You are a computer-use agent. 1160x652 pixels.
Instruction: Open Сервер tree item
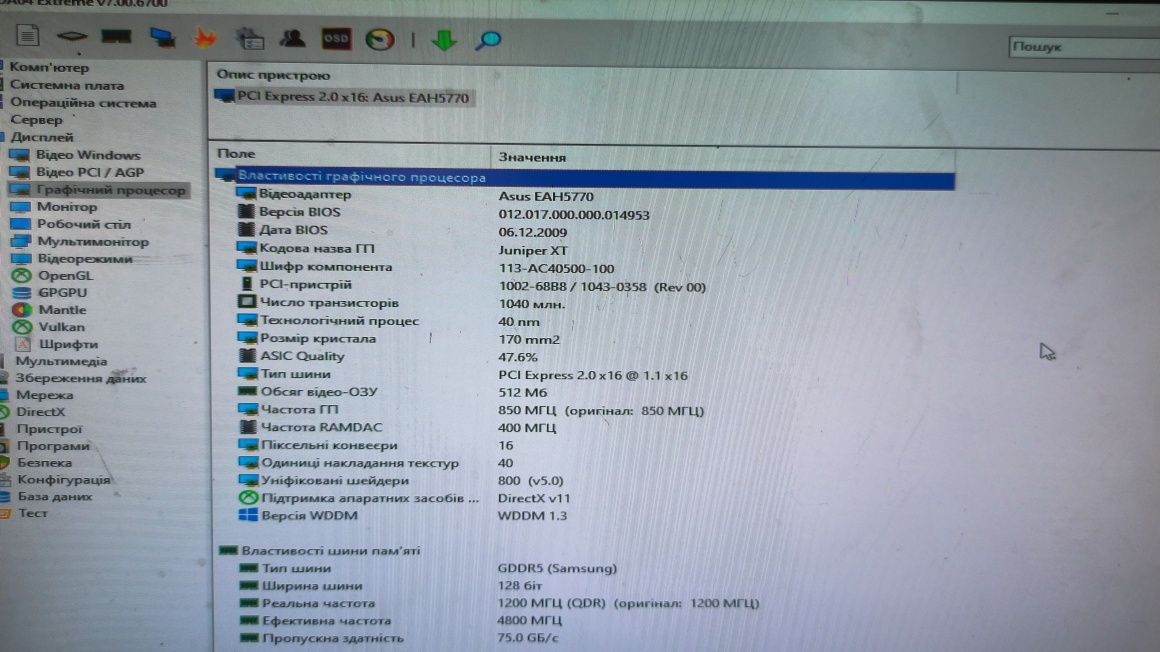[36, 120]
